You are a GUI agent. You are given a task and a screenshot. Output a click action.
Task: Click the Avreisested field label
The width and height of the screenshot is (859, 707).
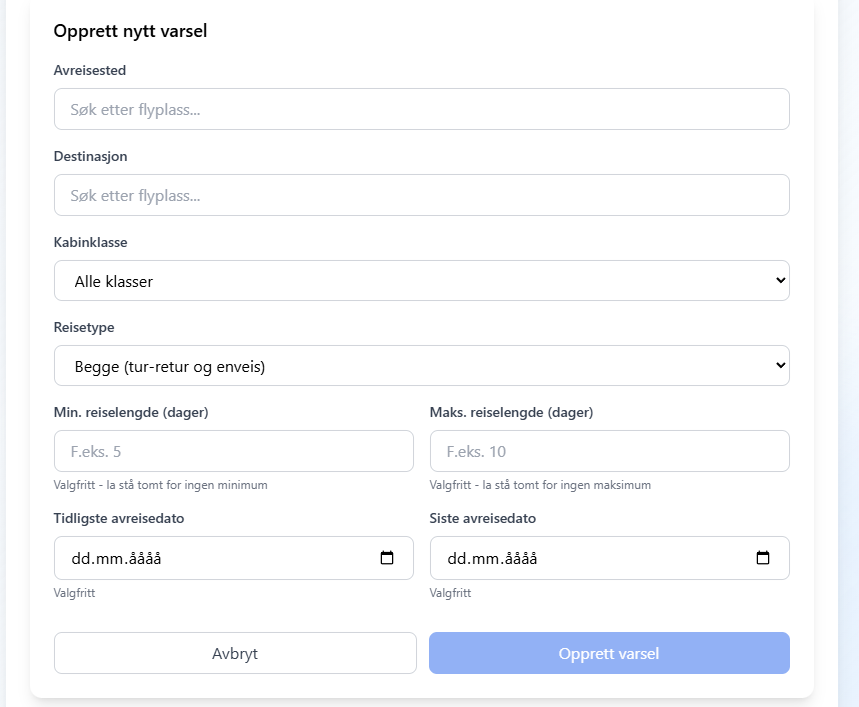point(90,70)
